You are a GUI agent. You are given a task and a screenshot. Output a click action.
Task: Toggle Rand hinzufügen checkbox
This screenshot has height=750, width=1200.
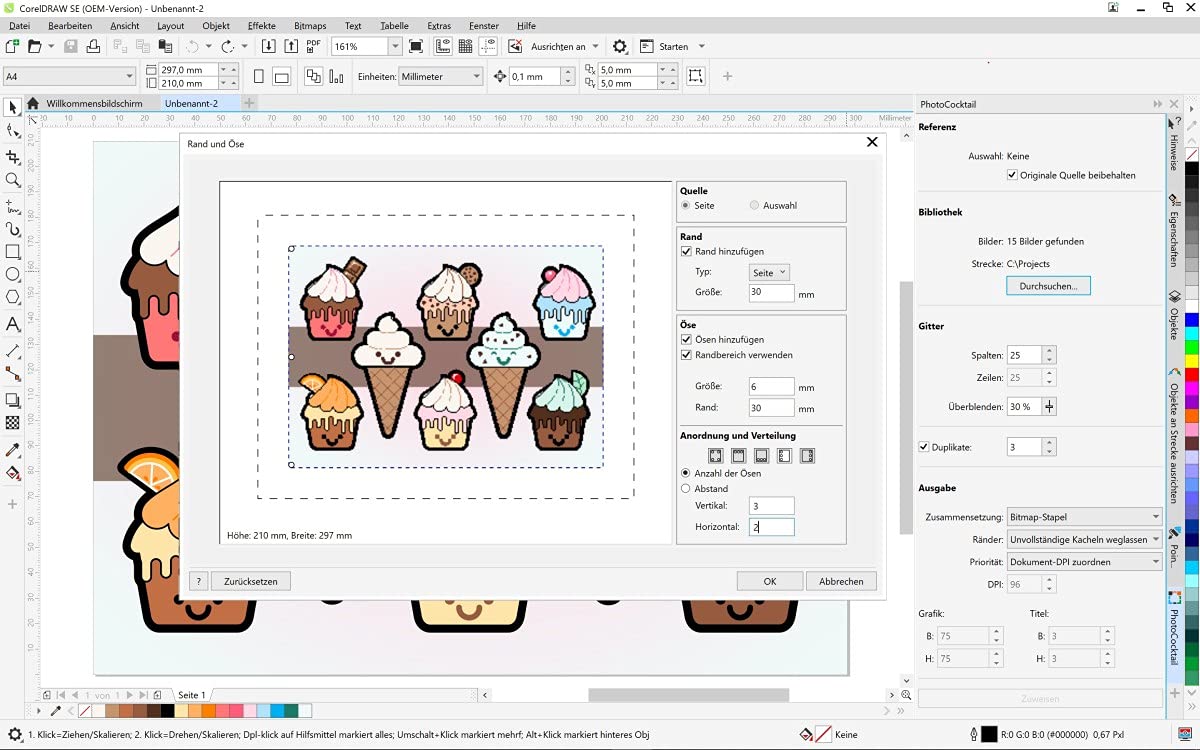[686, 252]
